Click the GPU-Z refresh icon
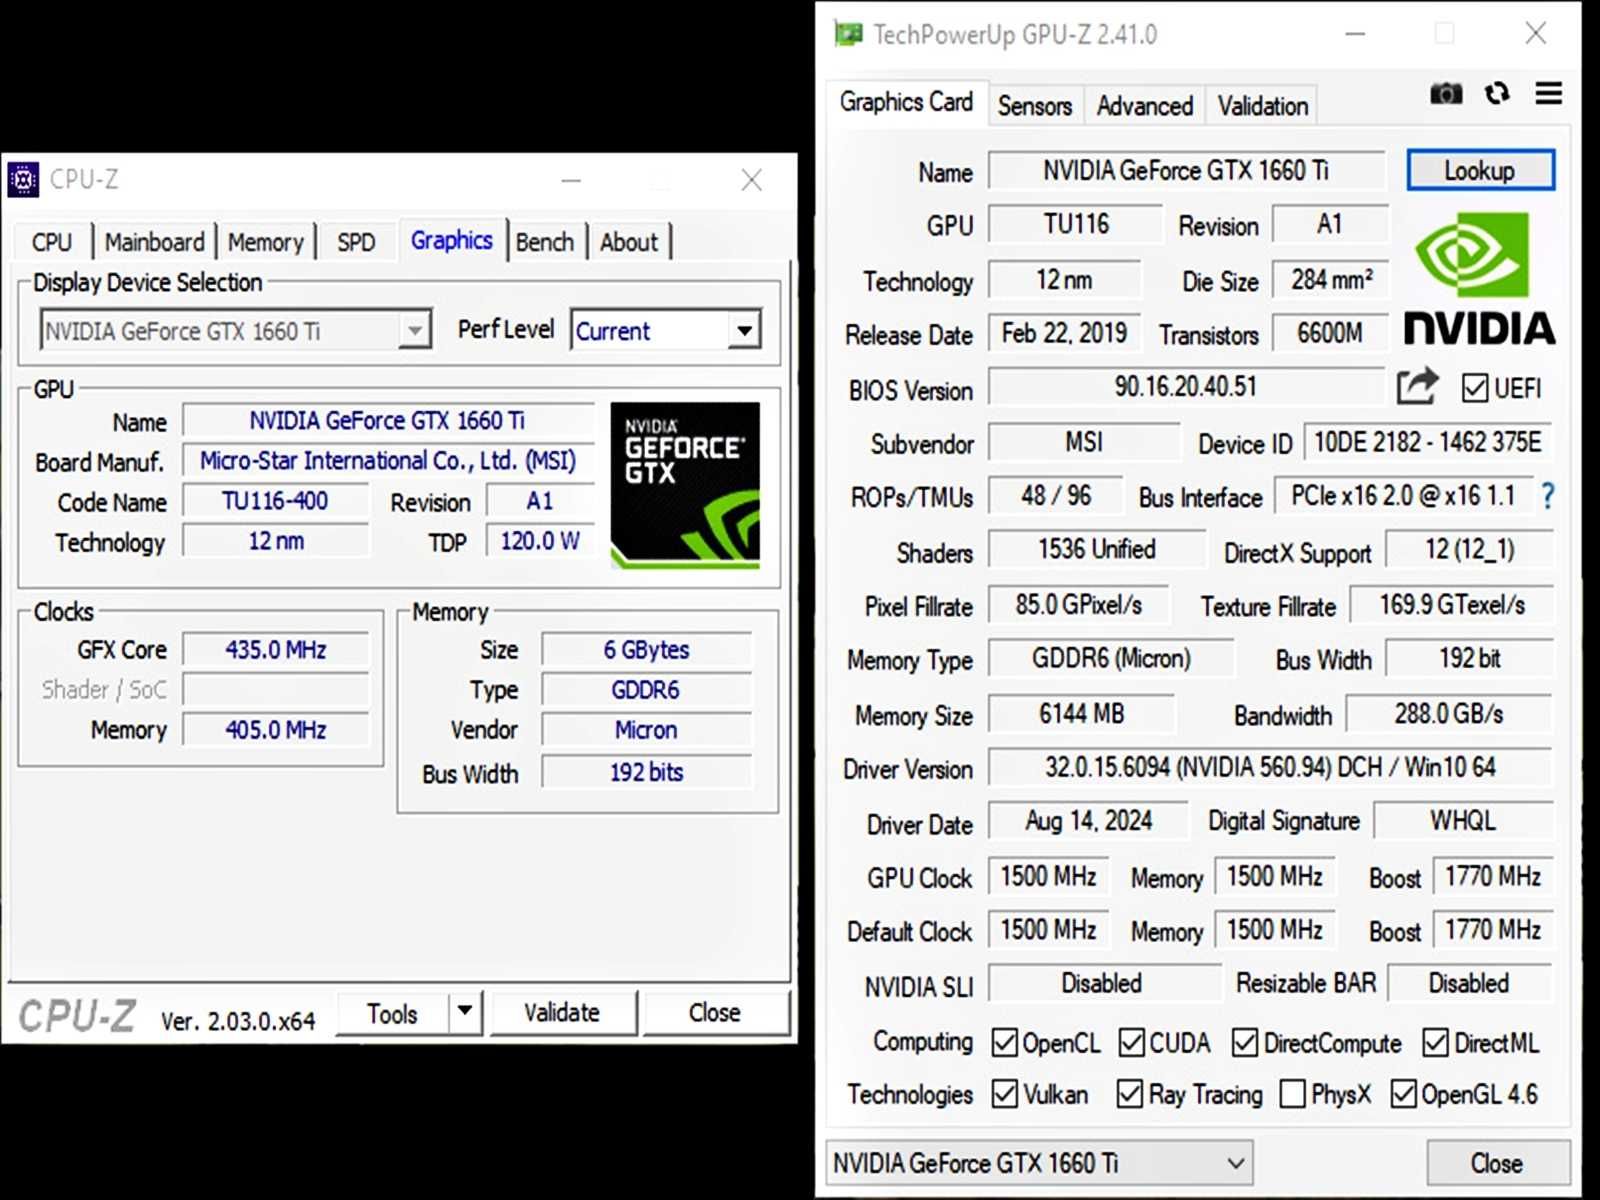The height and width of the screenshot is (1200, 1600). [1497, 94]
